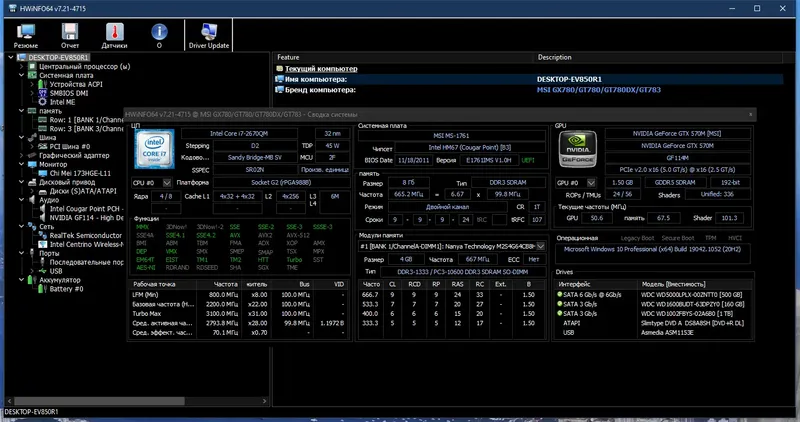
Task: Collapse the Системная плата node
Action: pos(21,75)
